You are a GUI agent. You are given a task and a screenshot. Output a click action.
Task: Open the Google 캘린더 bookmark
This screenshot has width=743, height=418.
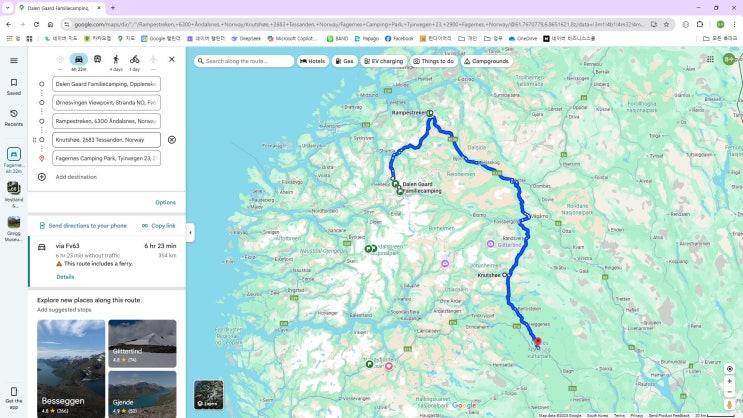161,38
